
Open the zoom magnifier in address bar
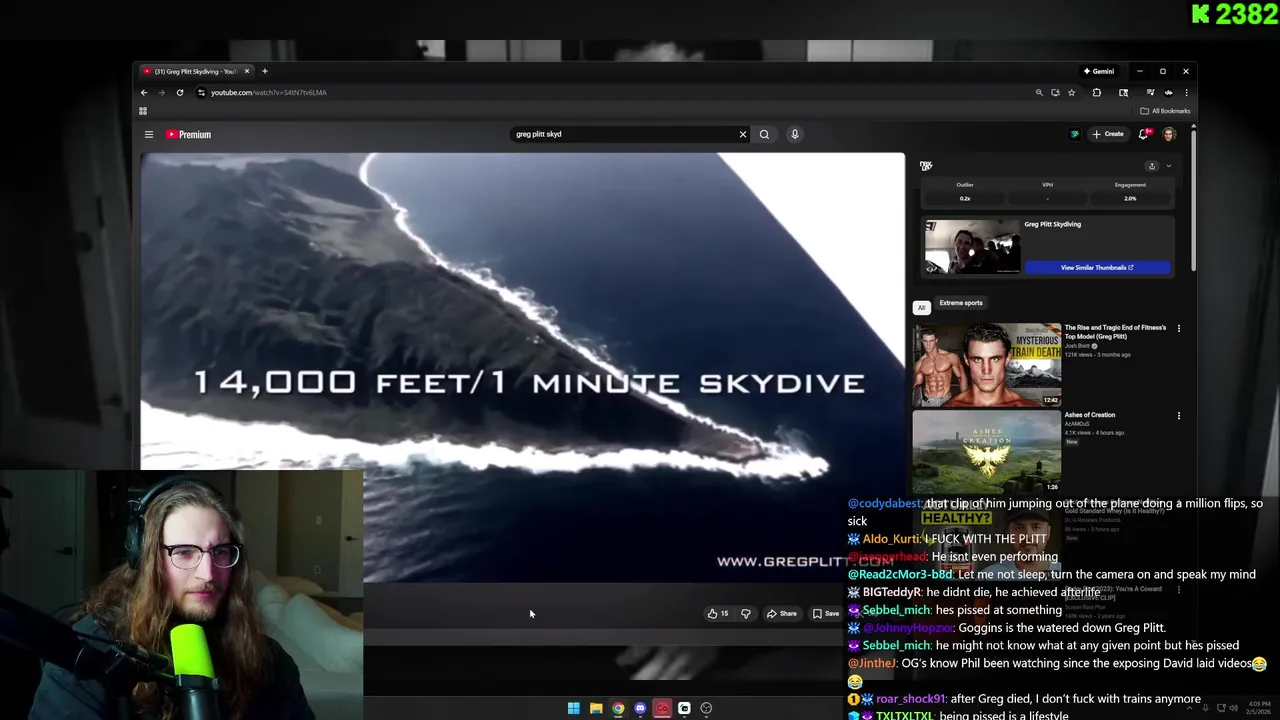coord(1039,92)
